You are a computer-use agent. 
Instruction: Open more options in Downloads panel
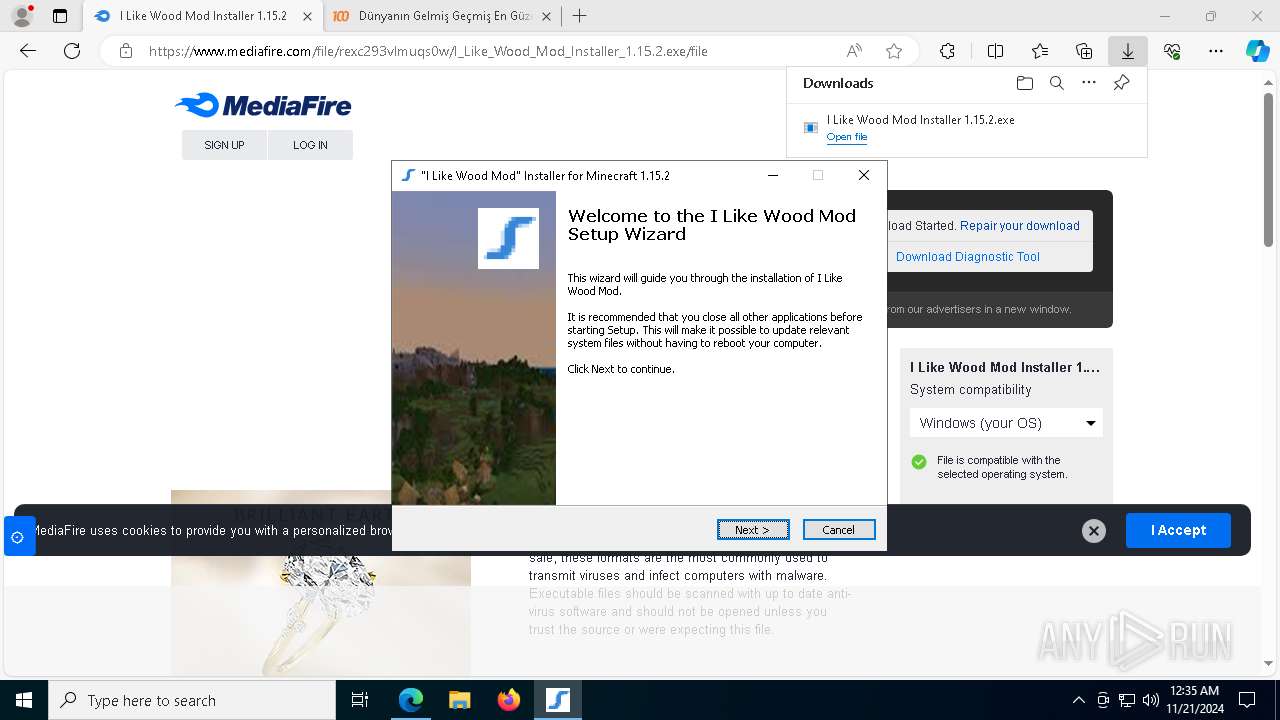1089,83
